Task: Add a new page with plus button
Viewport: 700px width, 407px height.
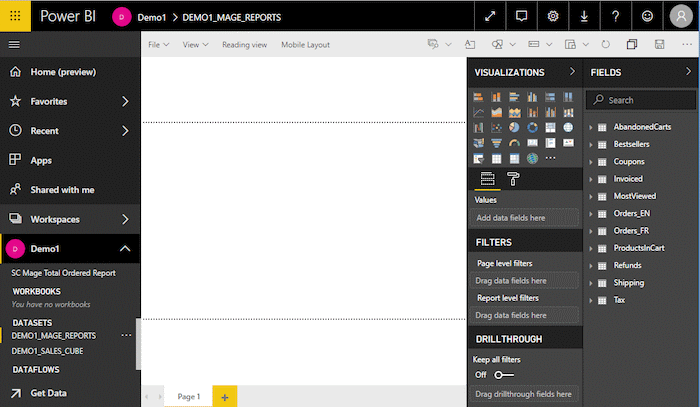Action: (x=225, y=397)
